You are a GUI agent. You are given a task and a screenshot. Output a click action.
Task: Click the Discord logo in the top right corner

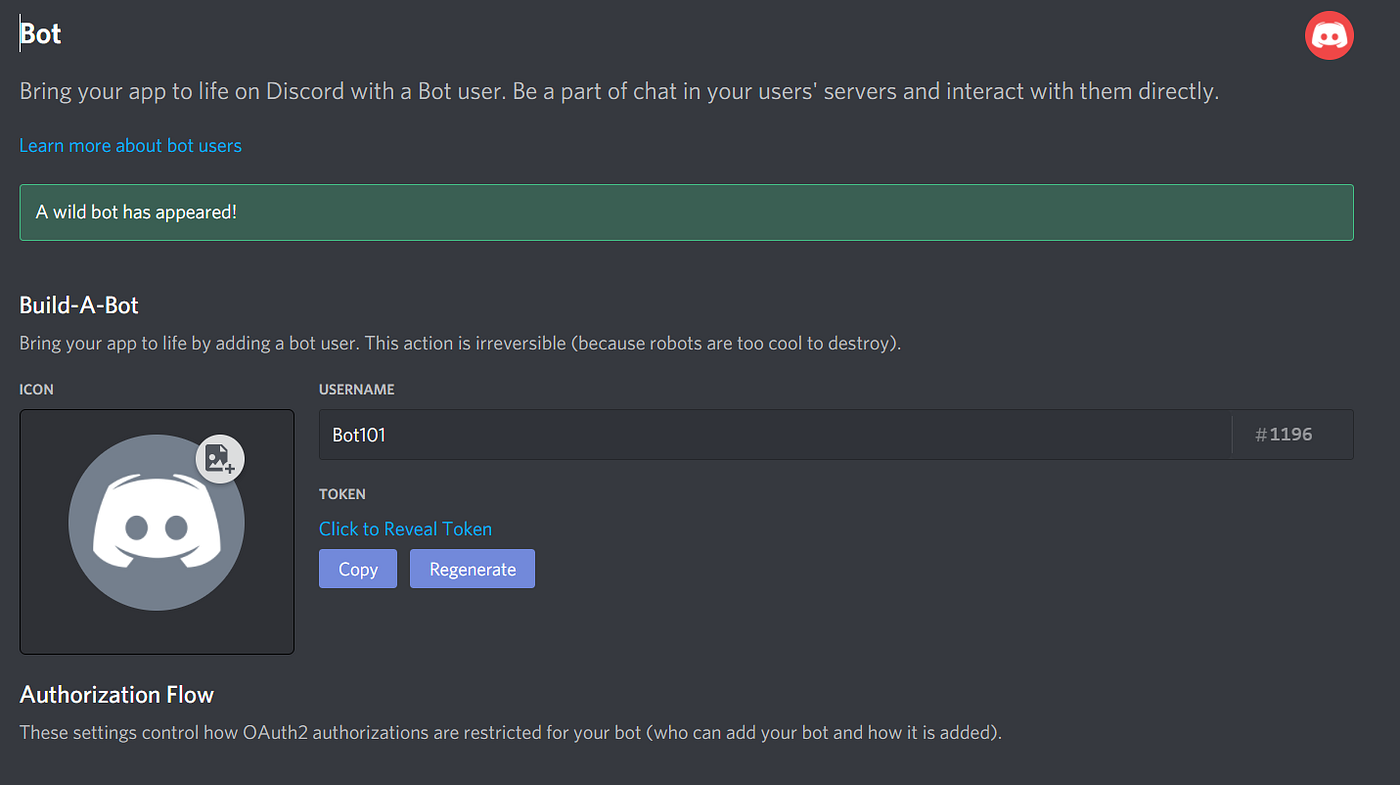coord(1329,34)
